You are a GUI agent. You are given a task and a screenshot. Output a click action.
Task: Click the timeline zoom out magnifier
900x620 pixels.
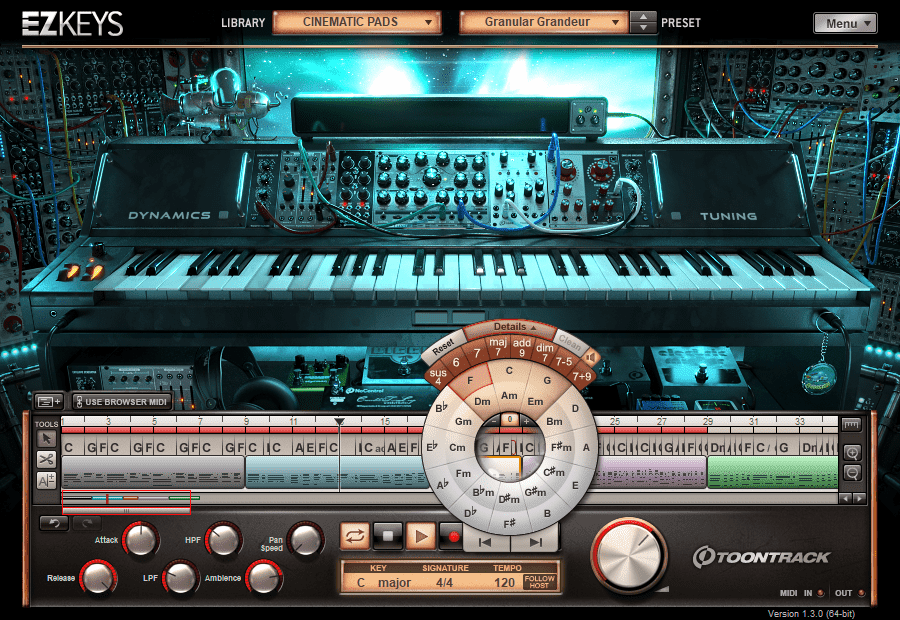852,474
